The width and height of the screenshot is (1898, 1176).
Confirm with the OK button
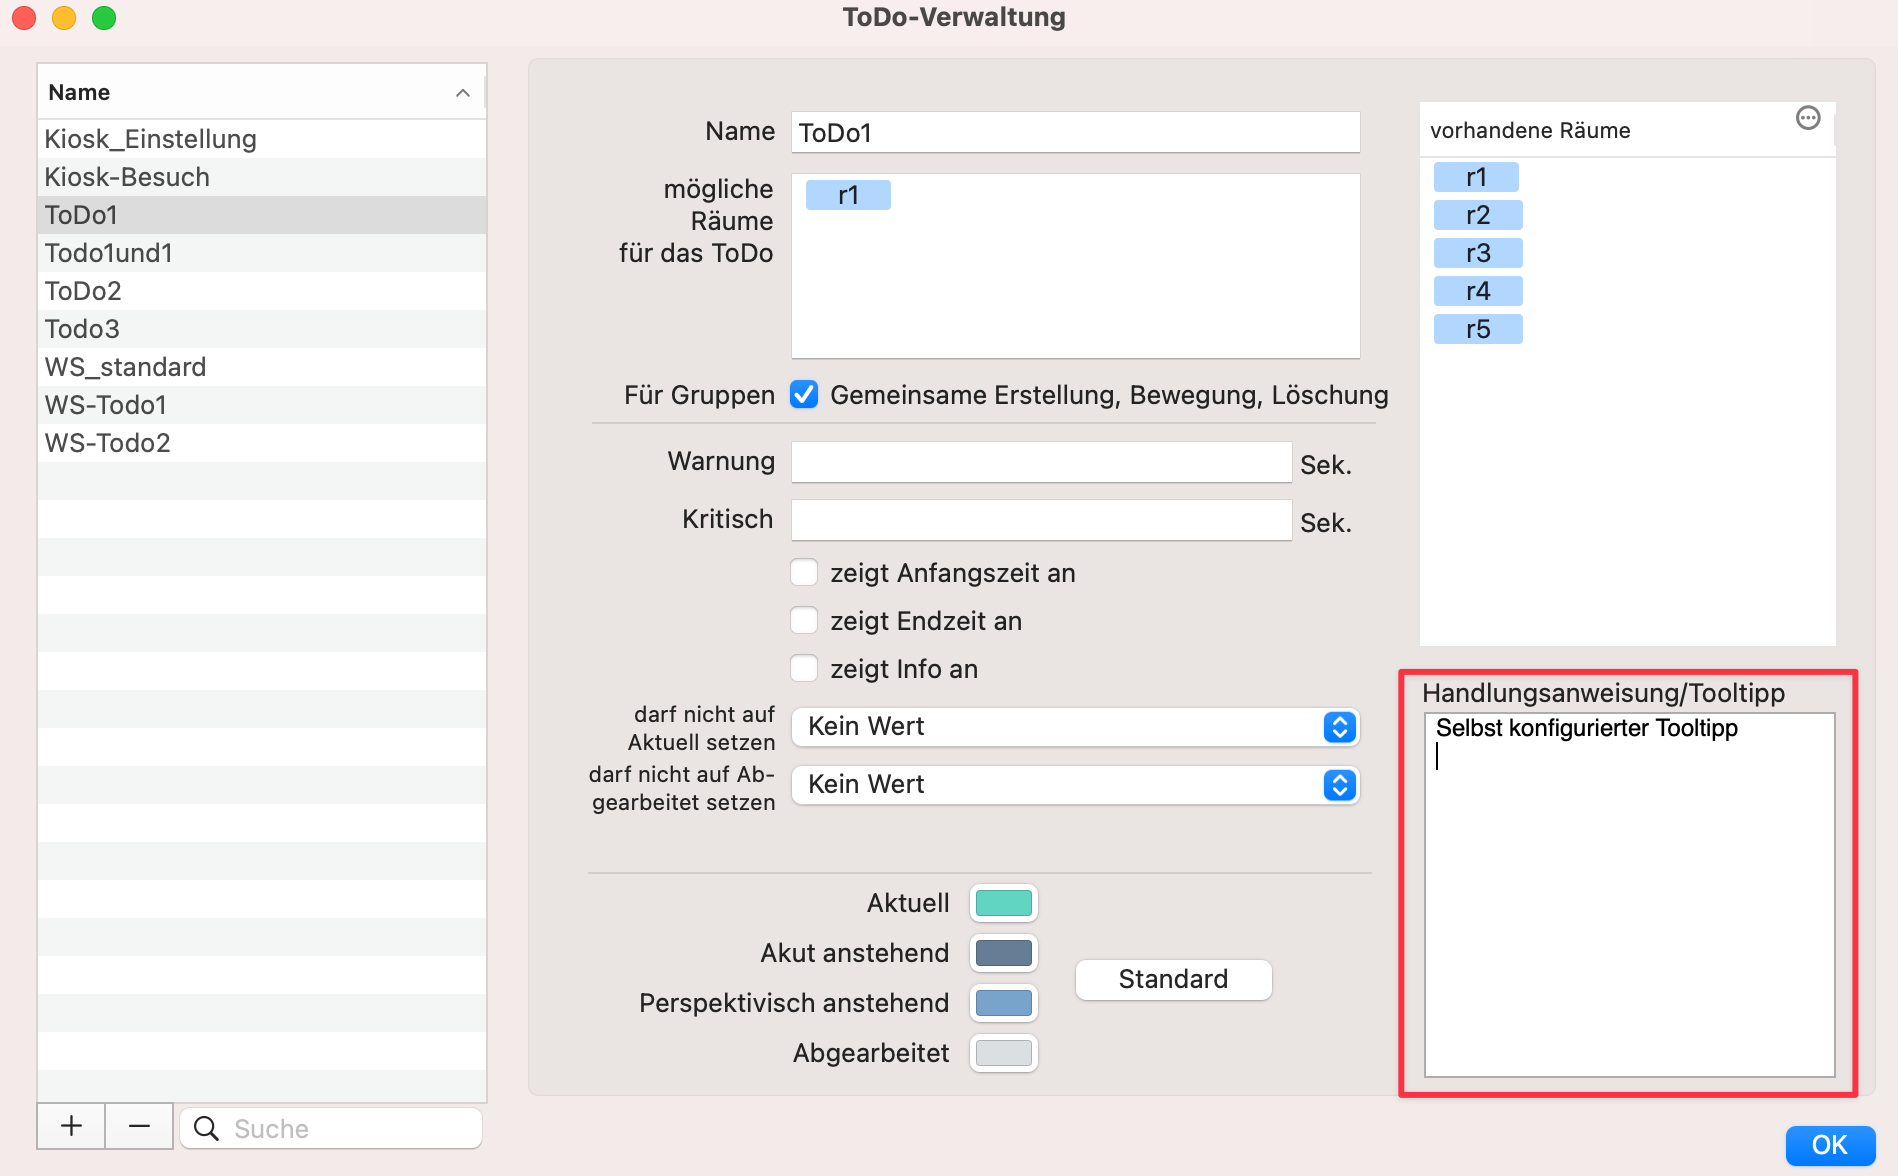pyautogui.click(x=1830, y=1145)
